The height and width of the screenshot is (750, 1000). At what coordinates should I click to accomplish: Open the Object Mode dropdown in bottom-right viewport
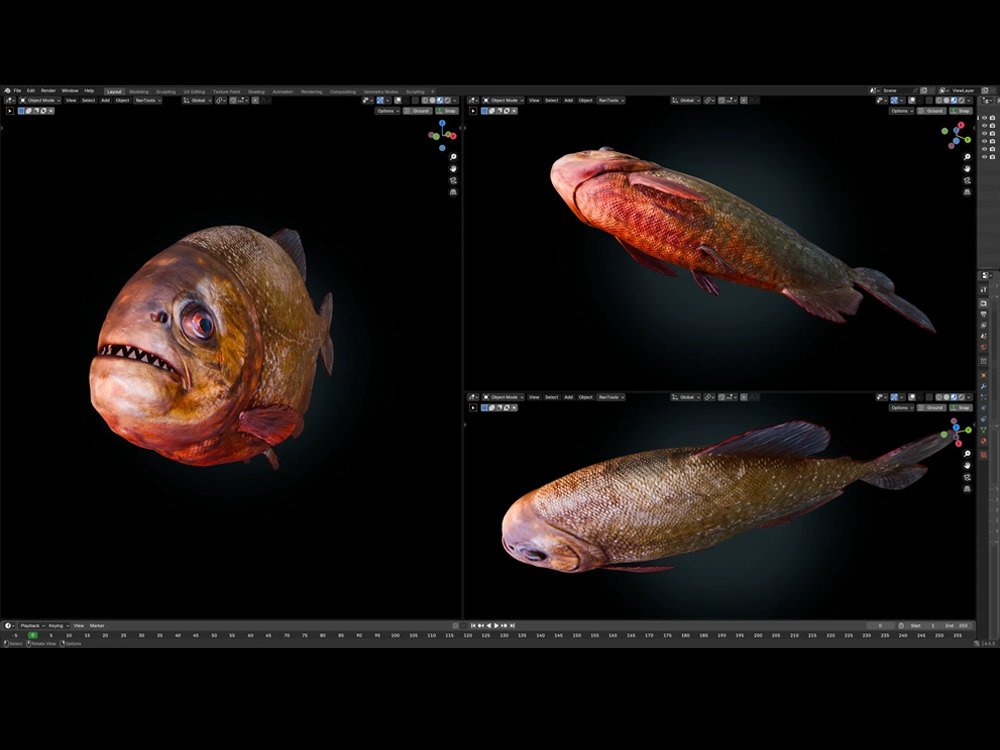pyautogui.click(x=503, y=397)
